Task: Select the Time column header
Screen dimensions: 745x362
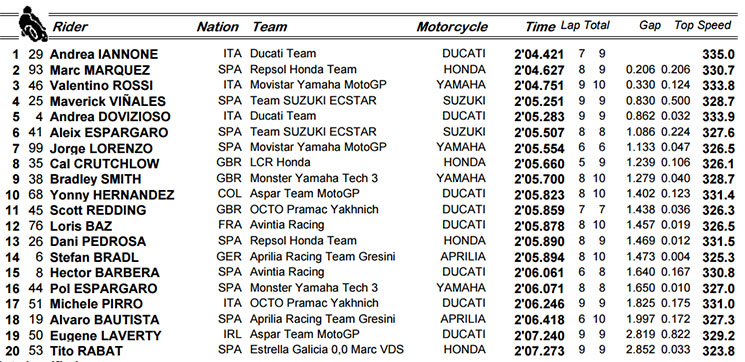Action: pos(540,27)
